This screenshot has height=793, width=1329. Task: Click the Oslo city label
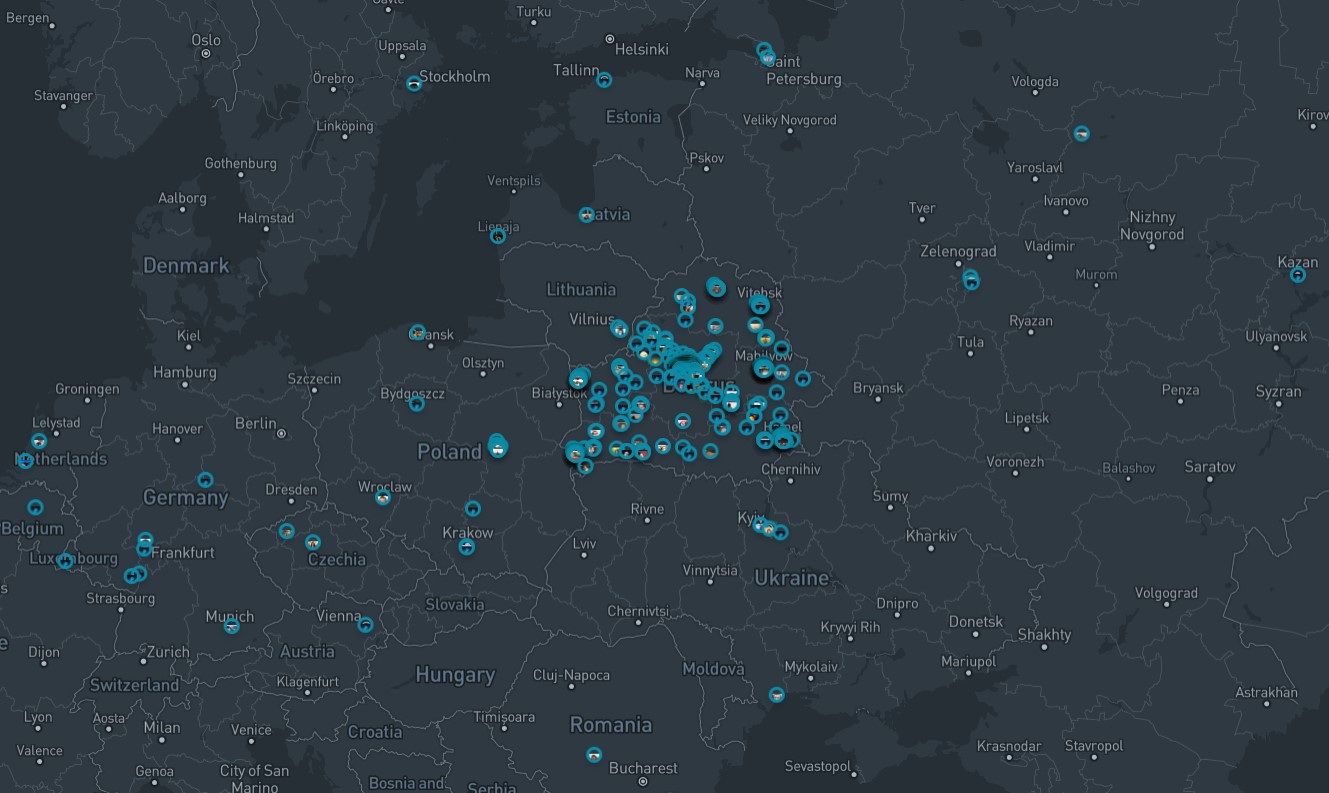[206, 40]
